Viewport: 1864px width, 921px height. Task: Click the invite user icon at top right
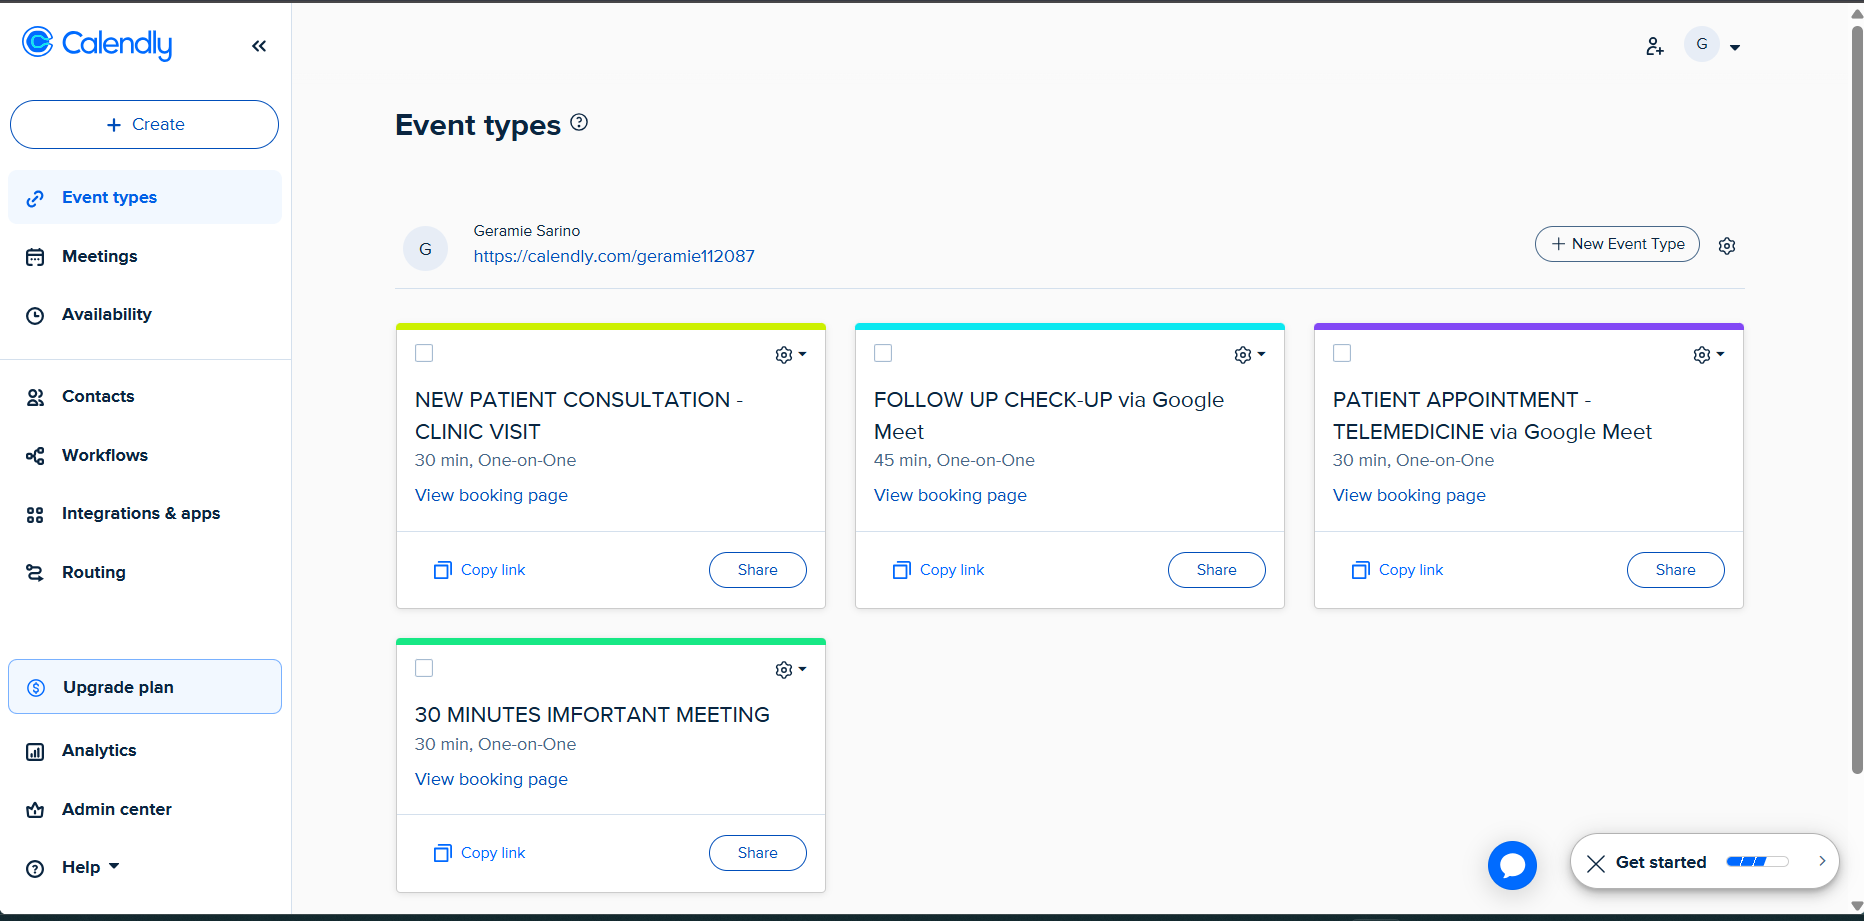click(1655, 46)
